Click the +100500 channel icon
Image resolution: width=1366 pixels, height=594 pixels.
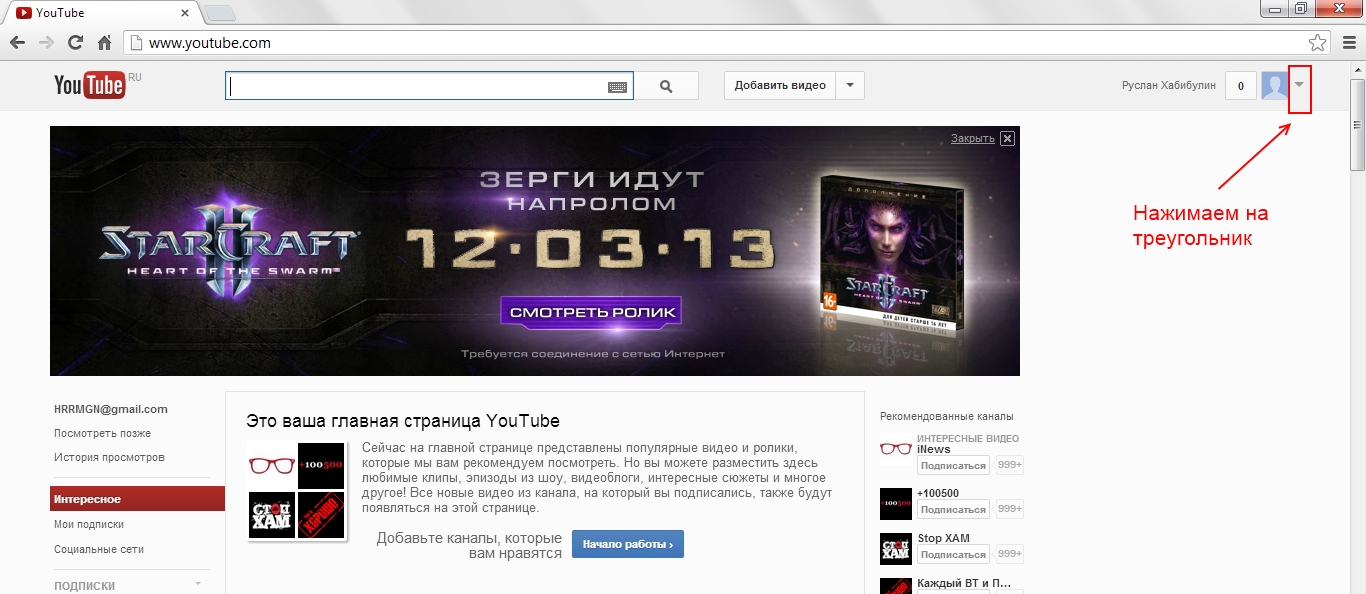tap(896, 504)
